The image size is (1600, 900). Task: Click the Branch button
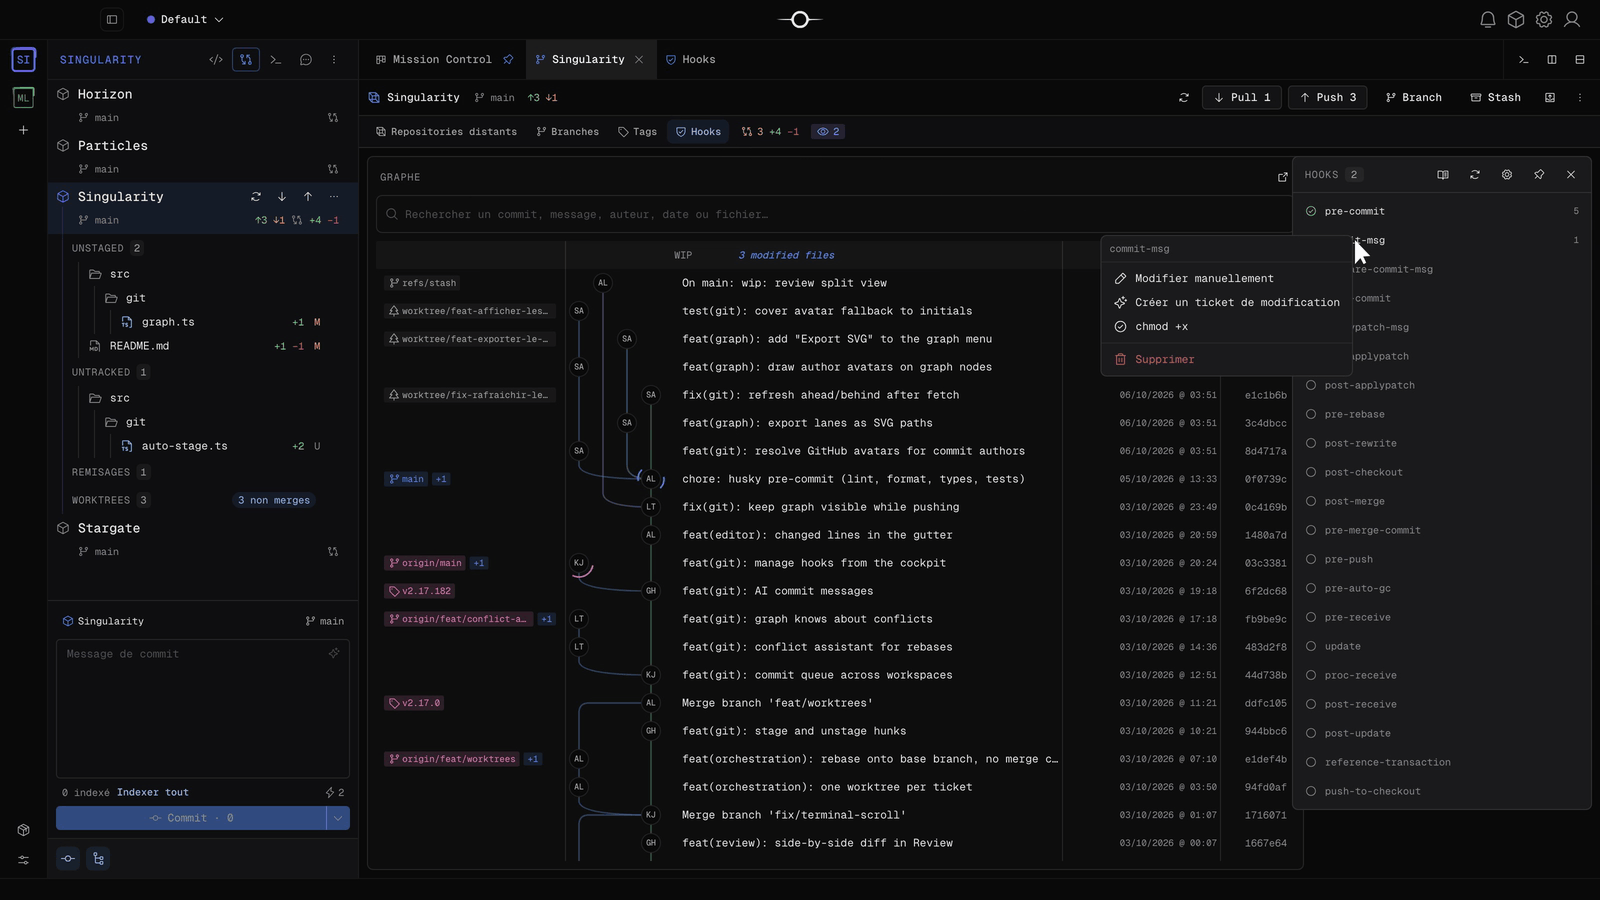click(1413, 98)
